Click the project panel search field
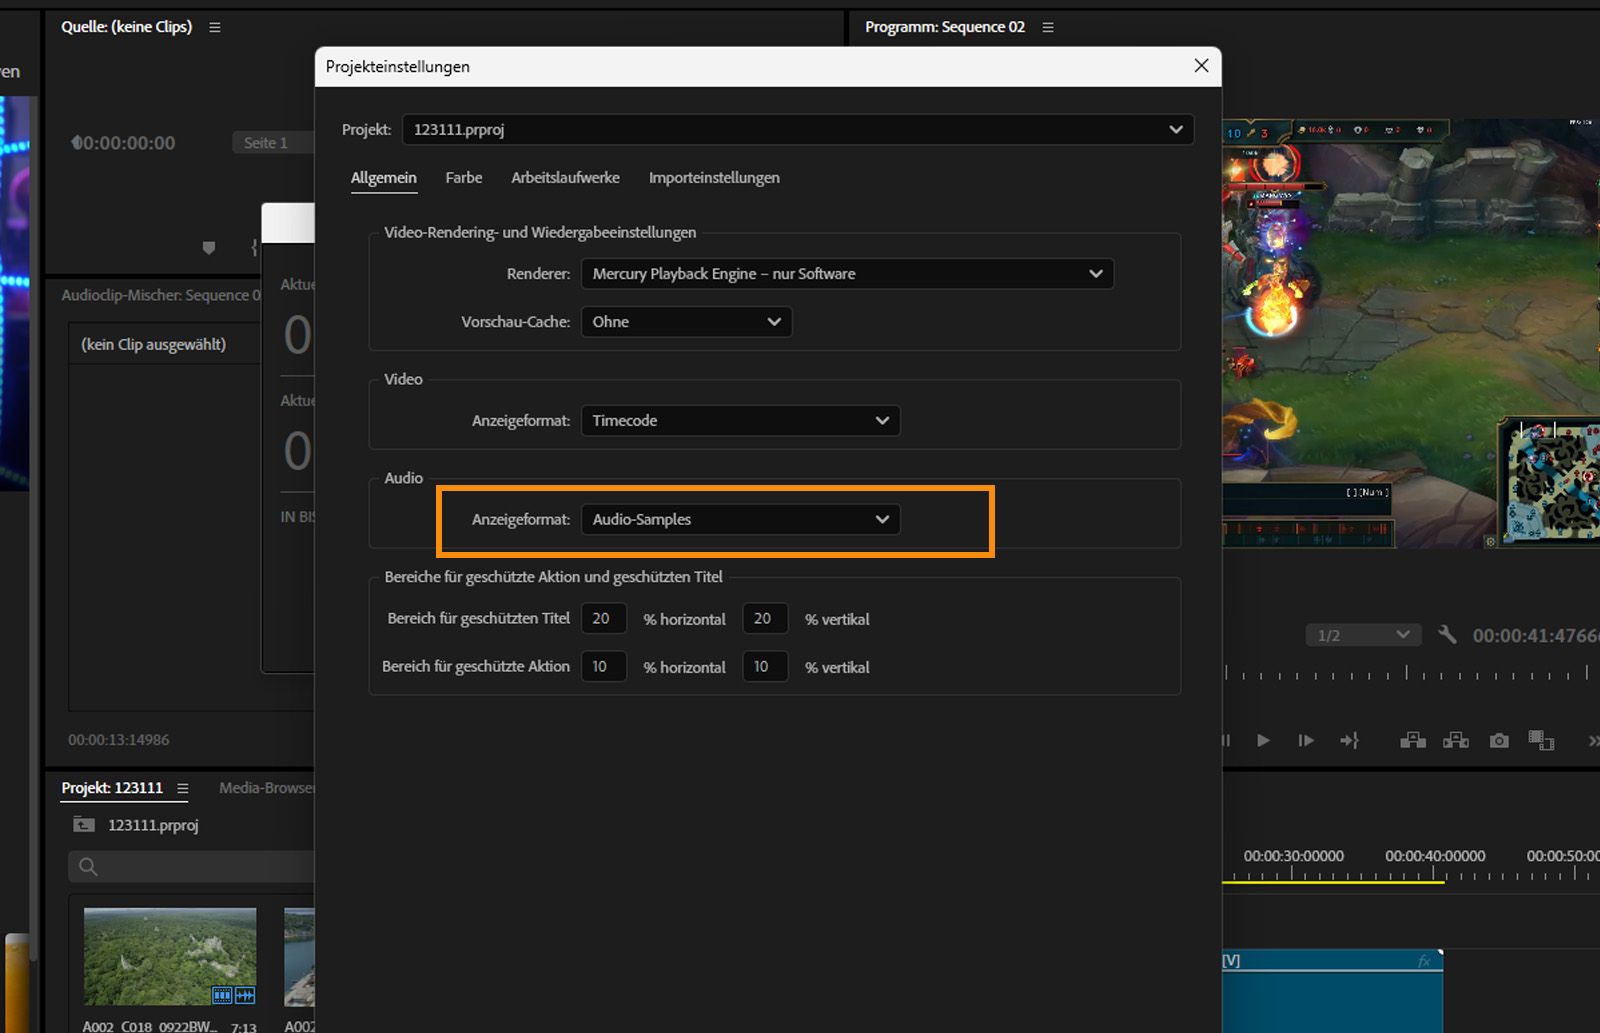 coord(191,867)
